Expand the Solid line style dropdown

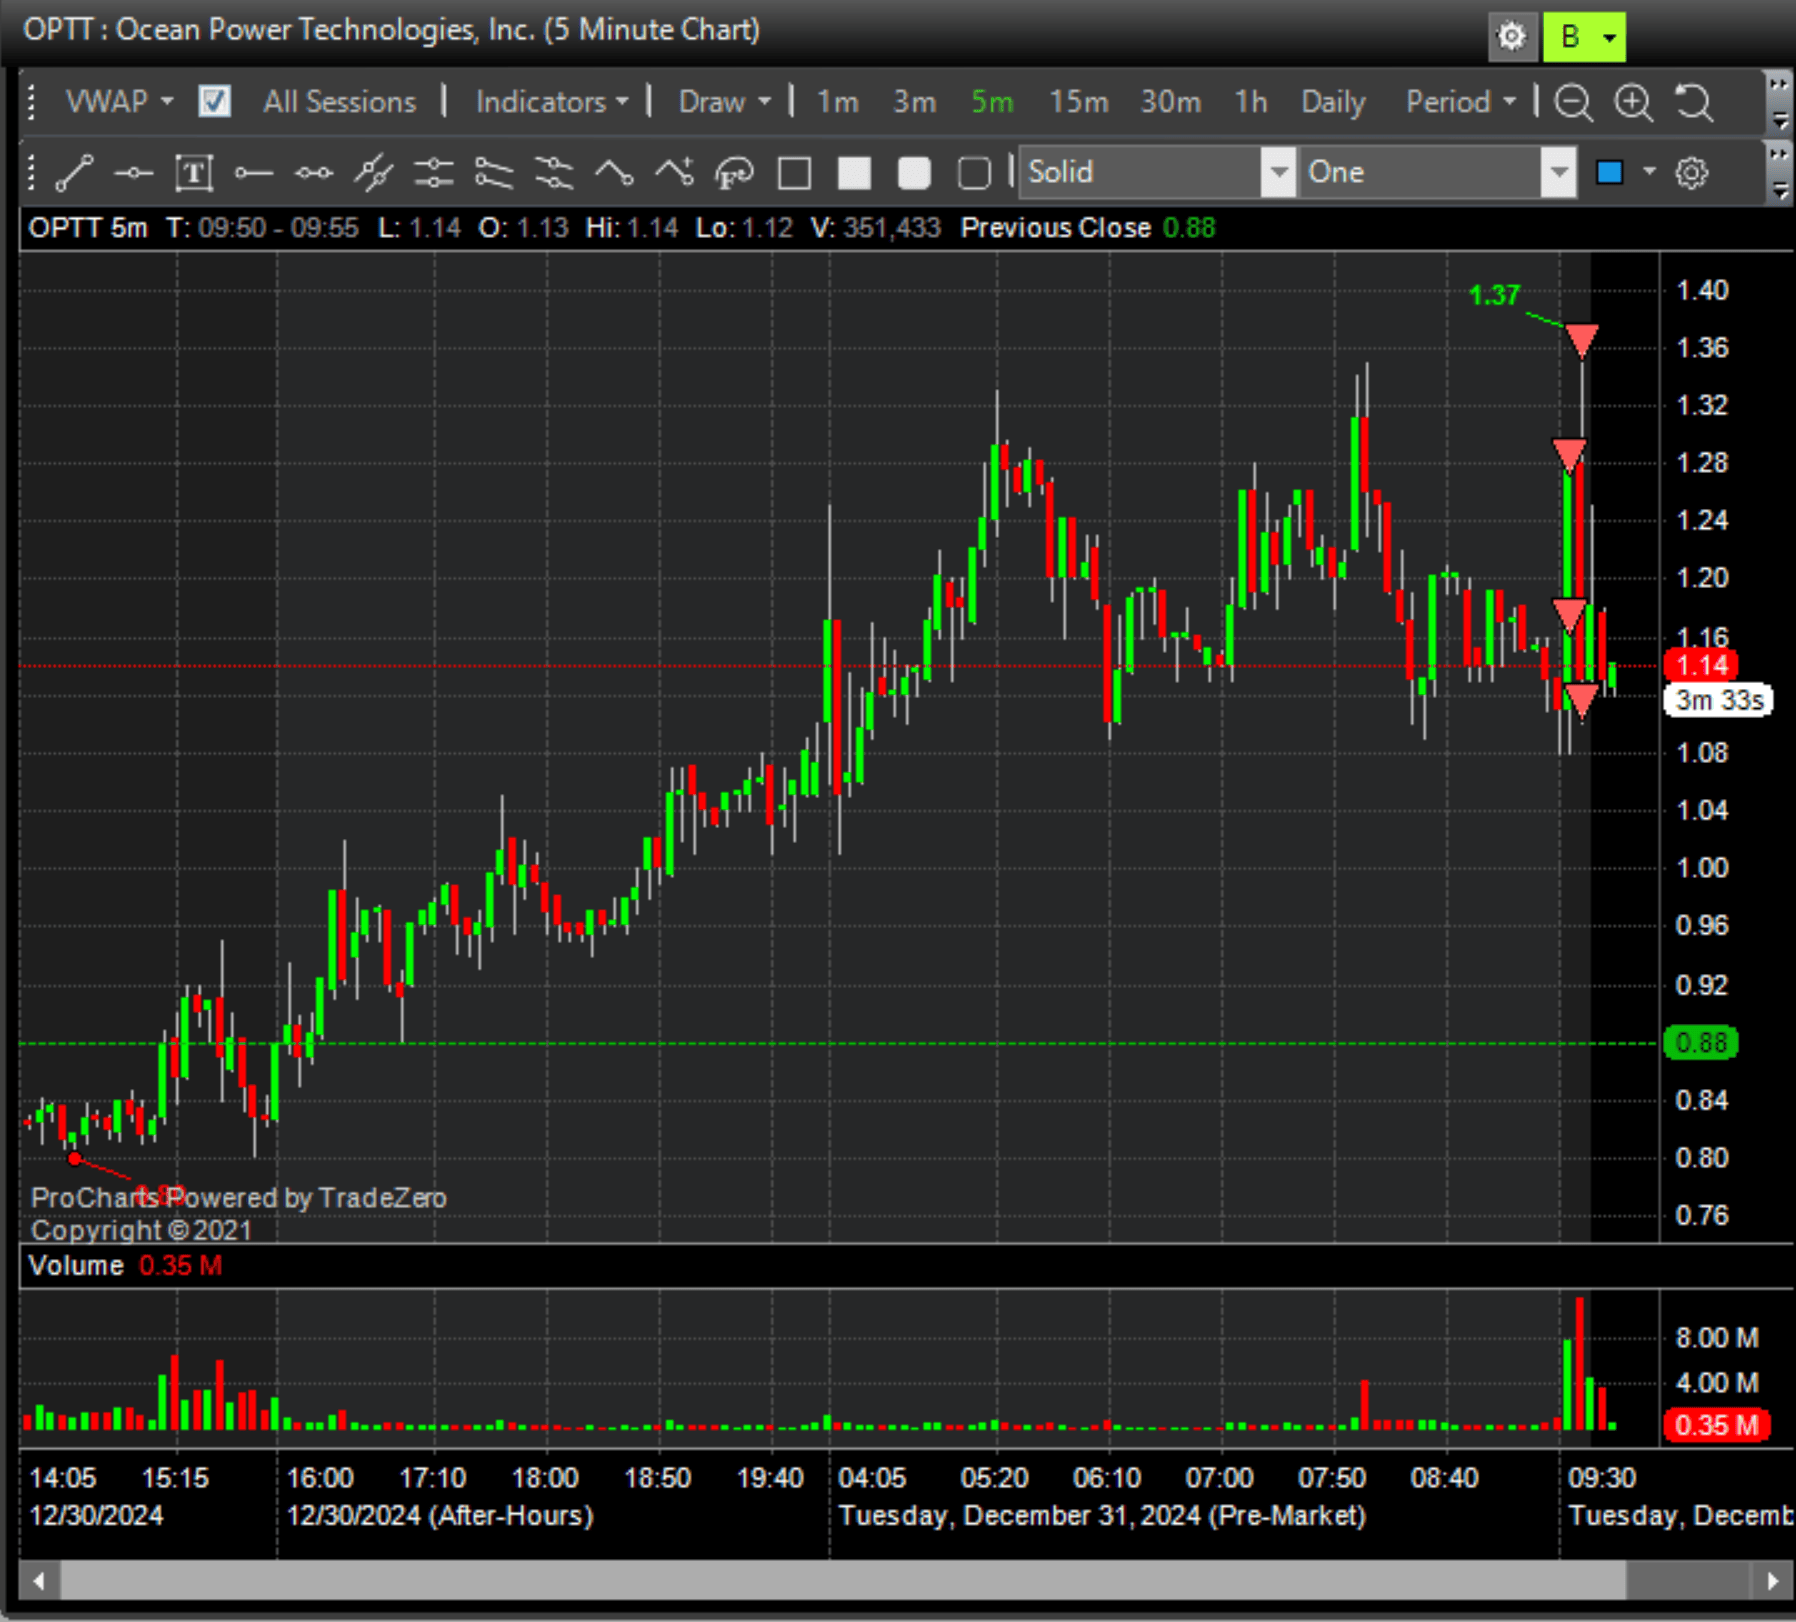click(x=1277, y=172)
